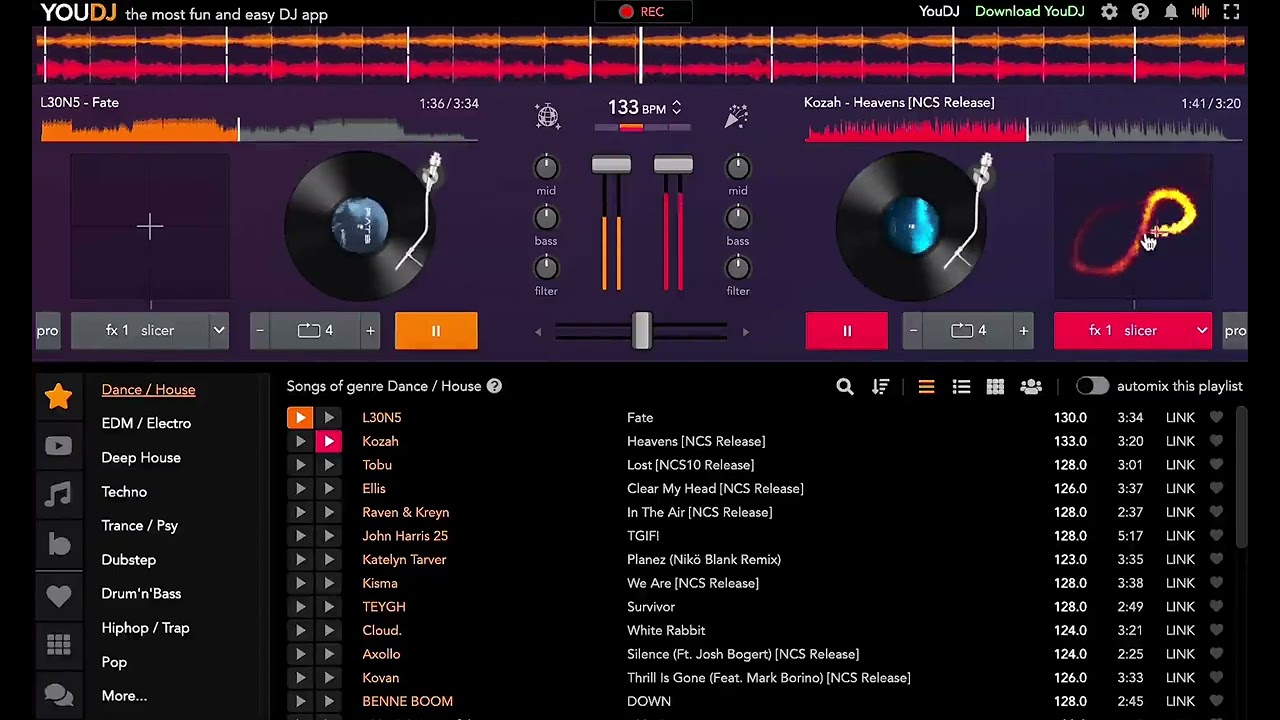Select the Trance / Psy genre

[139, 526]
